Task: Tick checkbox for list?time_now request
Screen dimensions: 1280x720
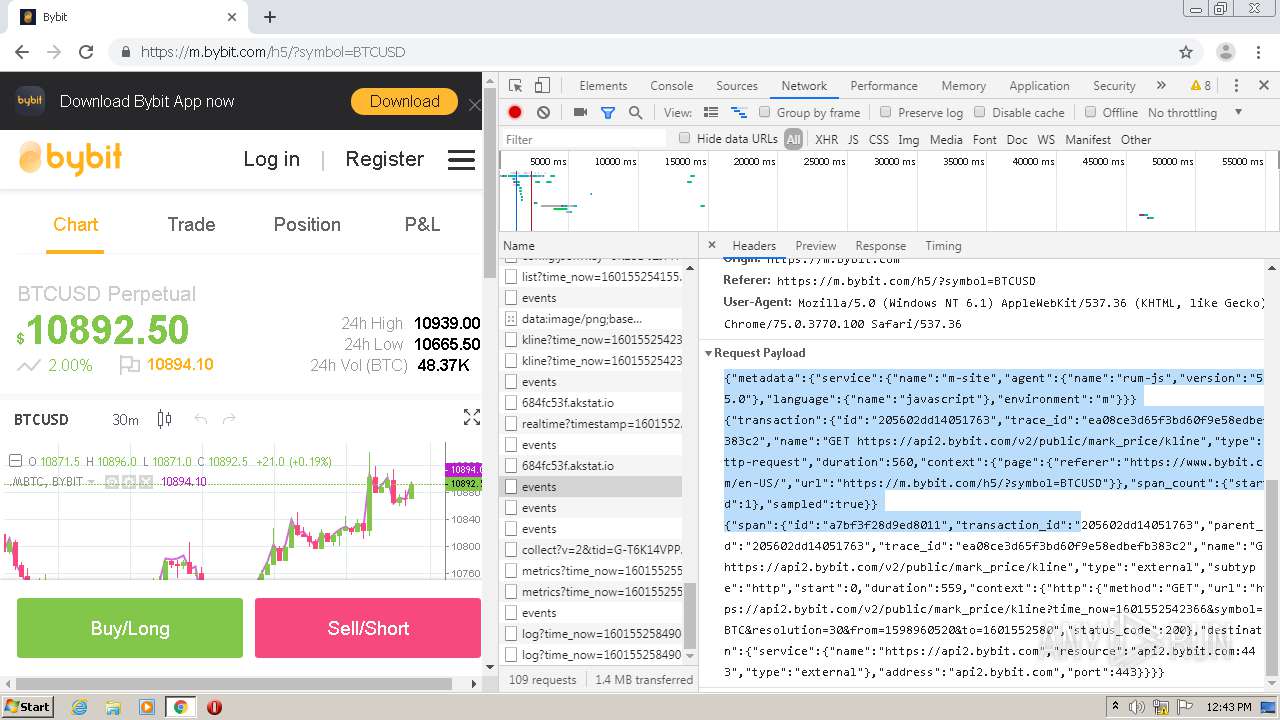Action: point(511,277)
